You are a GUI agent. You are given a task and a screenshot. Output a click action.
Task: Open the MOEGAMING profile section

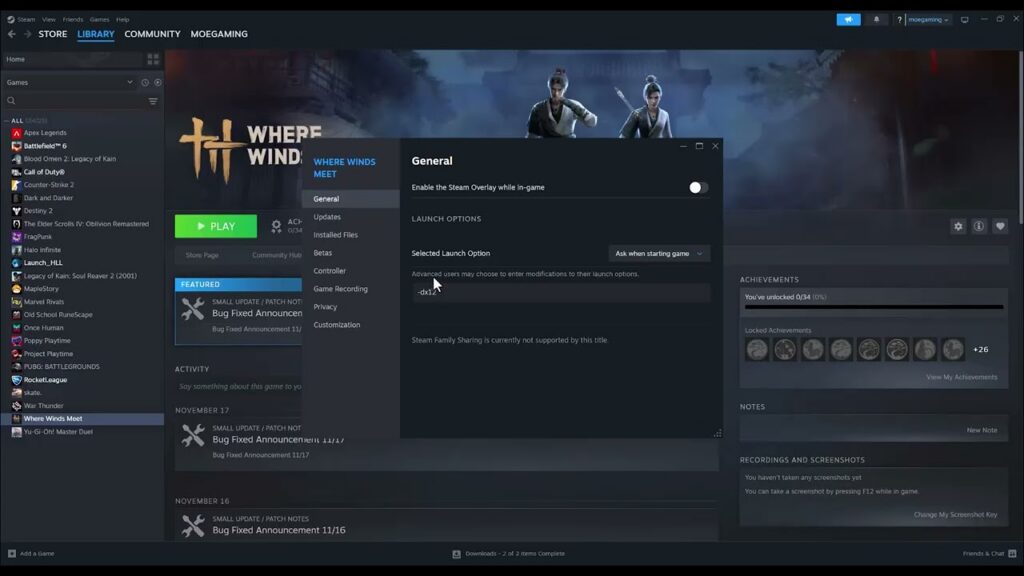(219, 34)
